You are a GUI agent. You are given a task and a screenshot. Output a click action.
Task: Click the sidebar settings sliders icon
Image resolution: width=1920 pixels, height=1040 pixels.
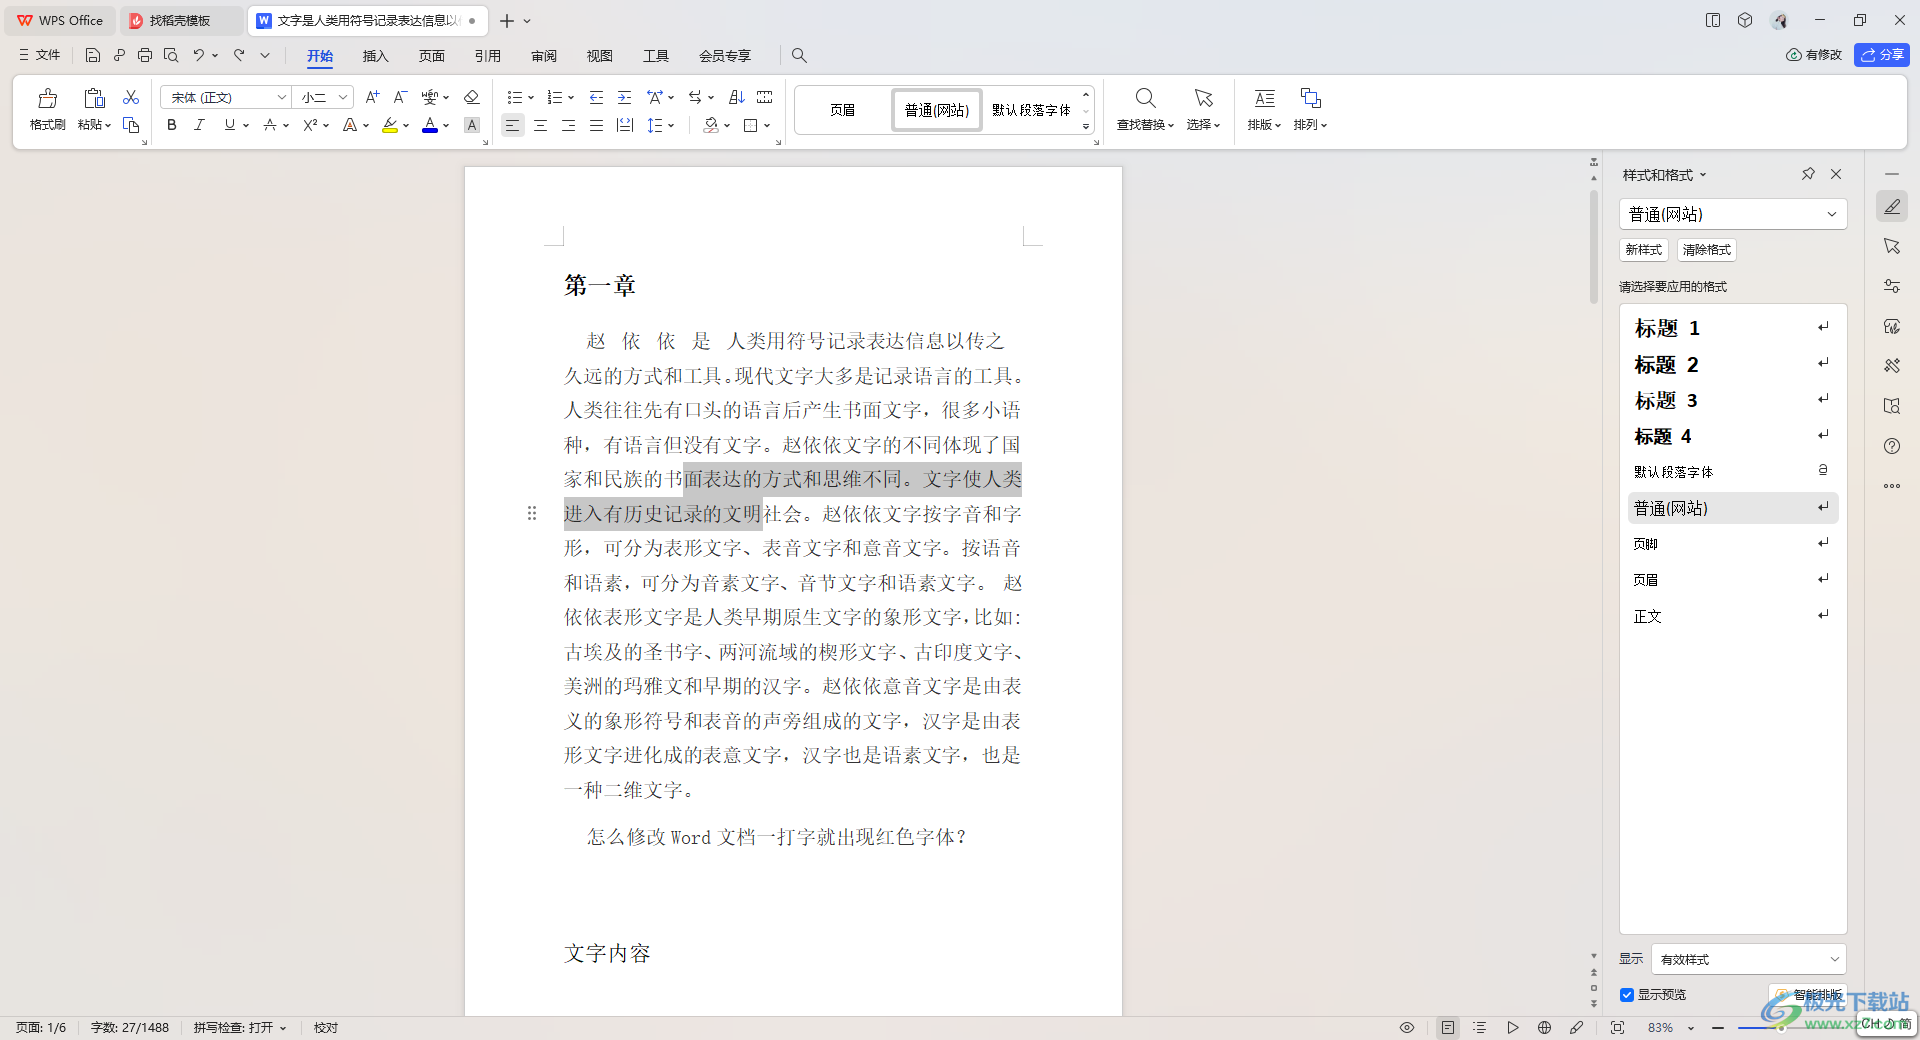1892,286
